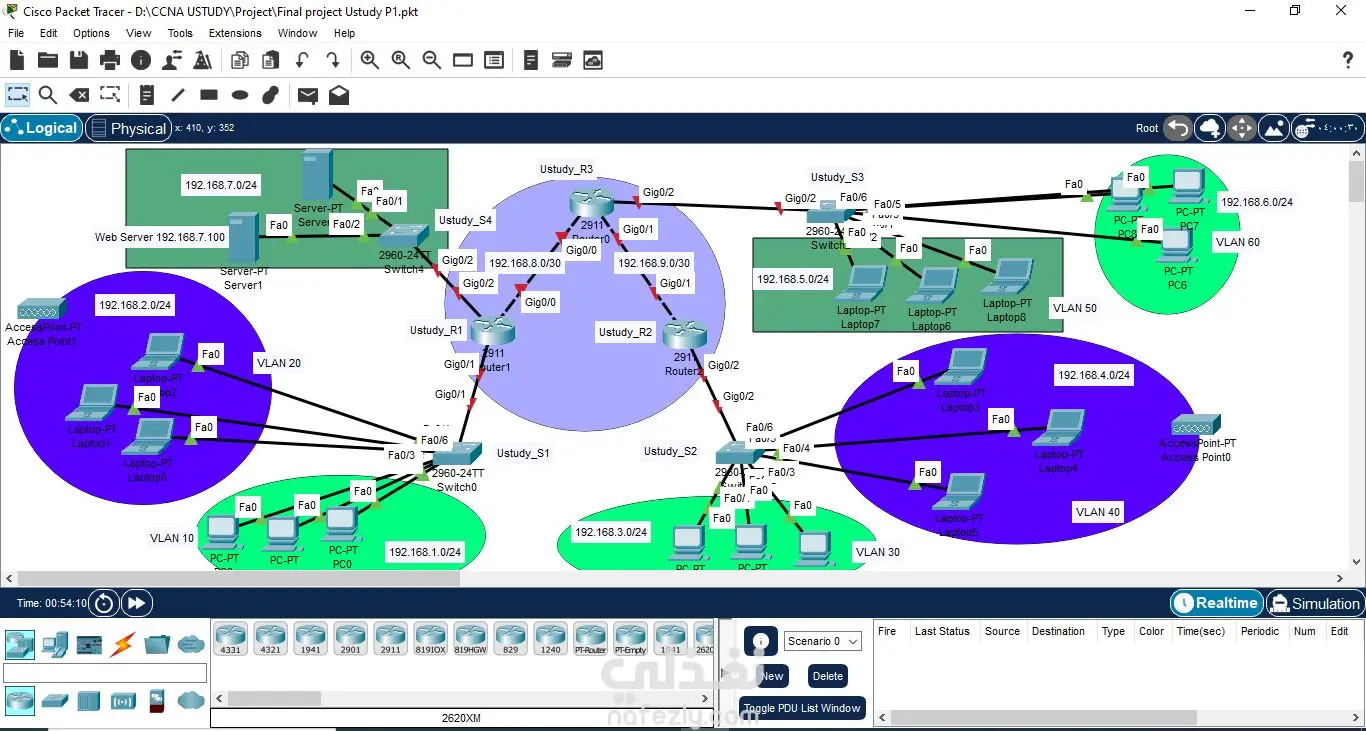
Task: Switch to Physical workspace view
Action: 127,128
